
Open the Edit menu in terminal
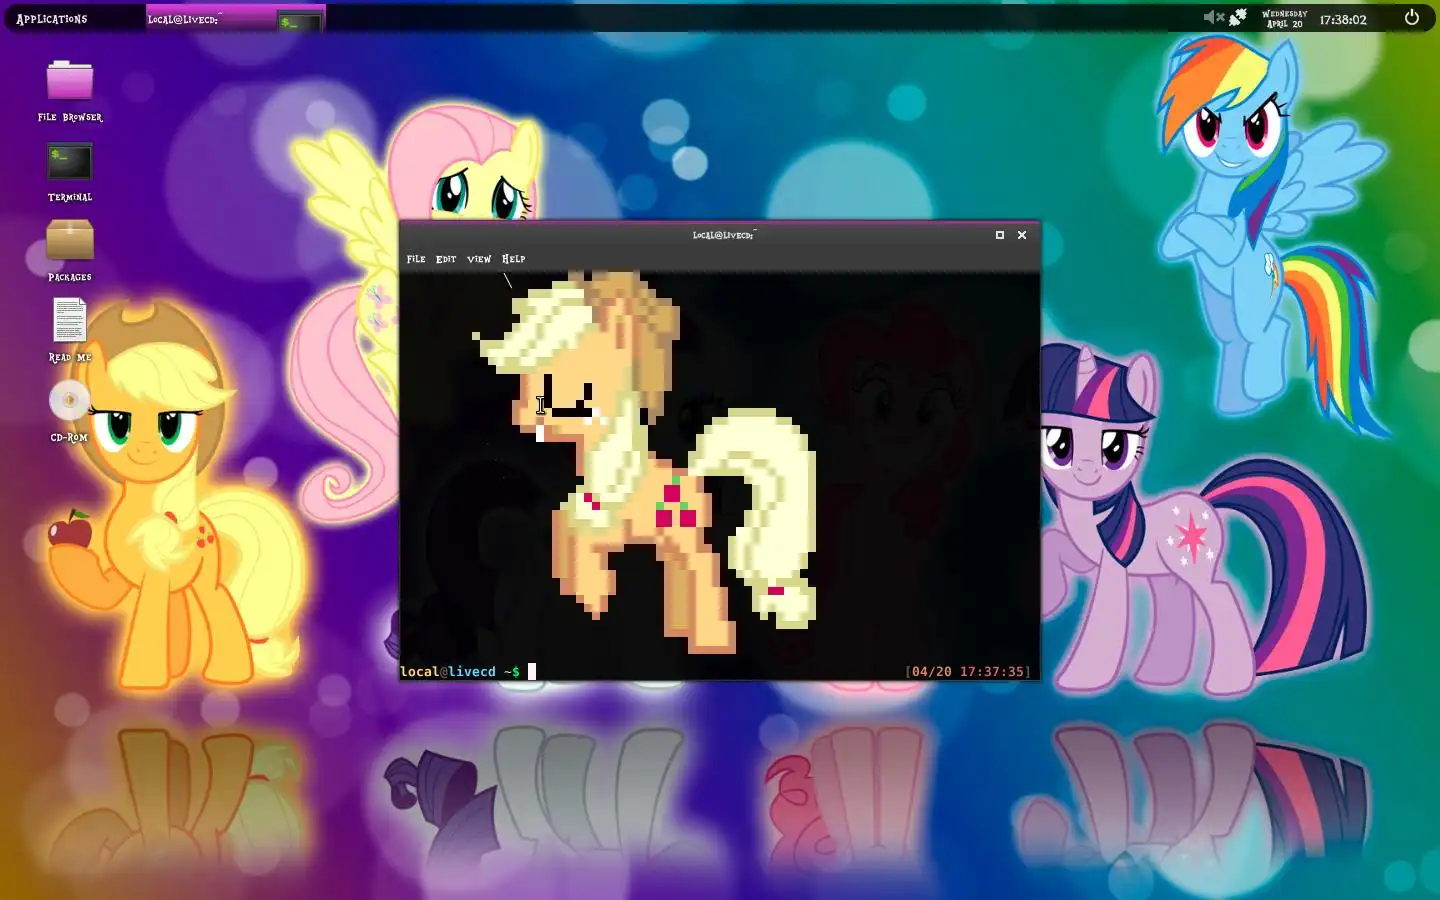[x=446, y=259]
